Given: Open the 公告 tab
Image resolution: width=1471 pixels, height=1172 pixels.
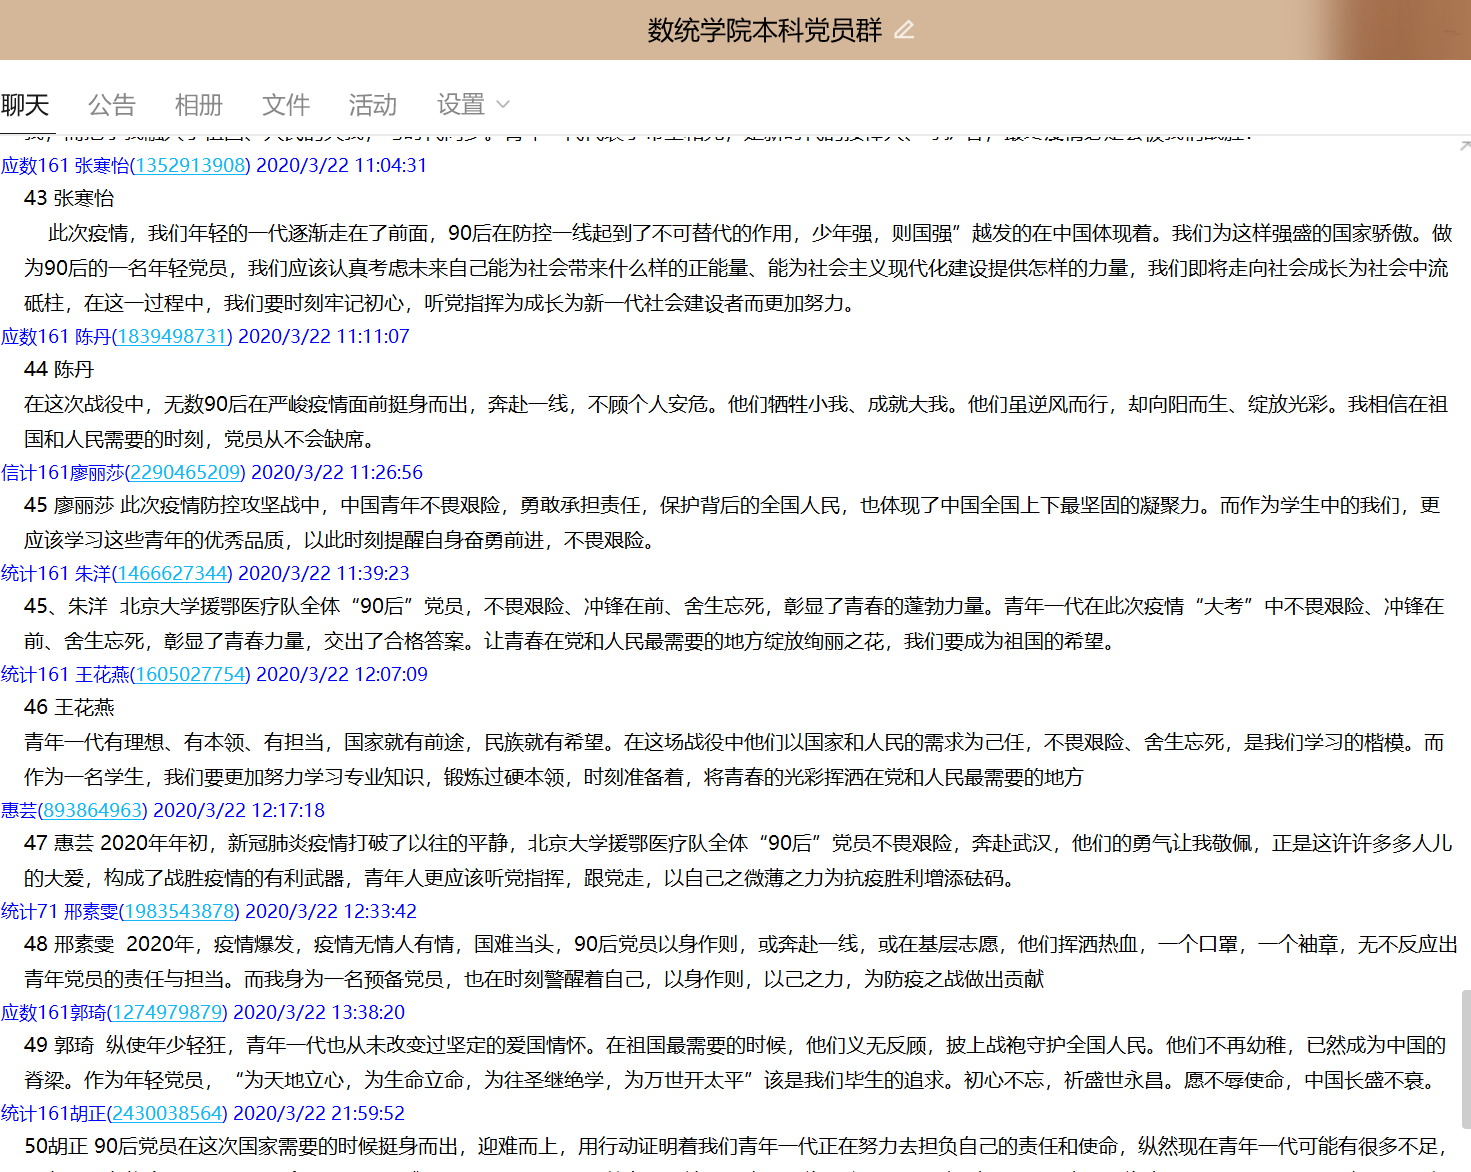Looking at the screenshot, I should 111,105.
